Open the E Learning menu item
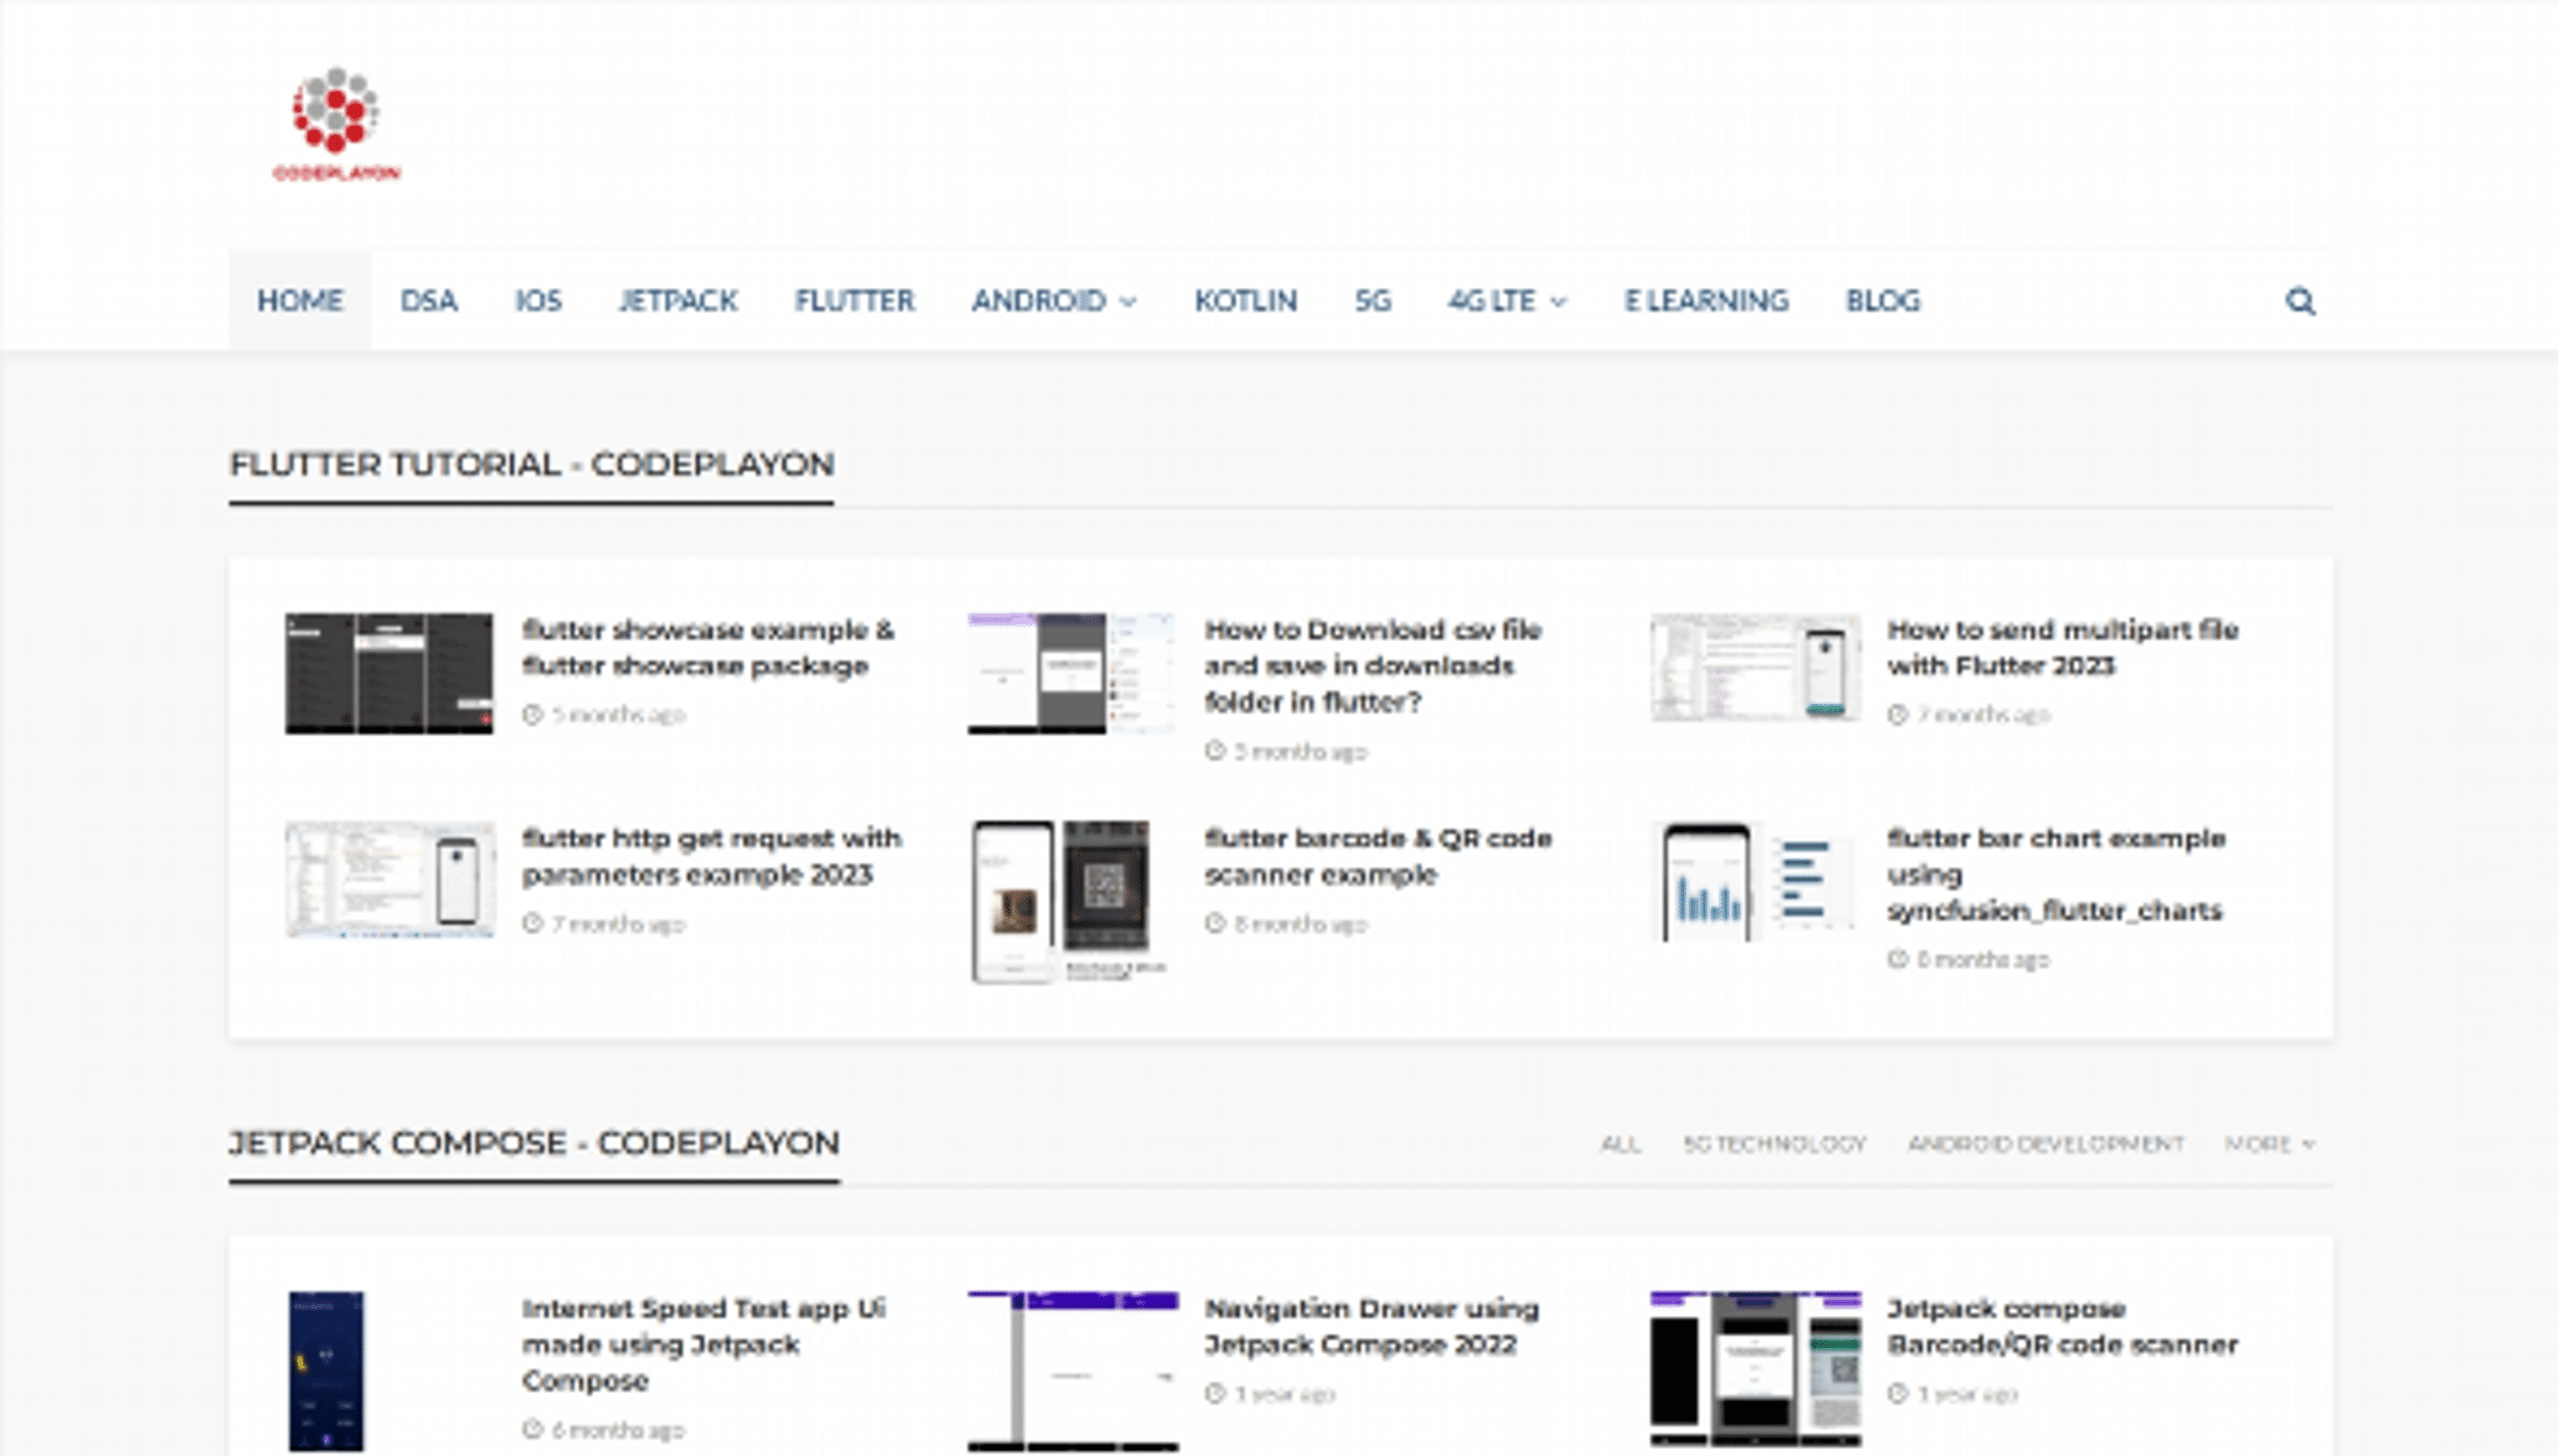The width and height of the screenshot is (2558, 1456). 1706,301
